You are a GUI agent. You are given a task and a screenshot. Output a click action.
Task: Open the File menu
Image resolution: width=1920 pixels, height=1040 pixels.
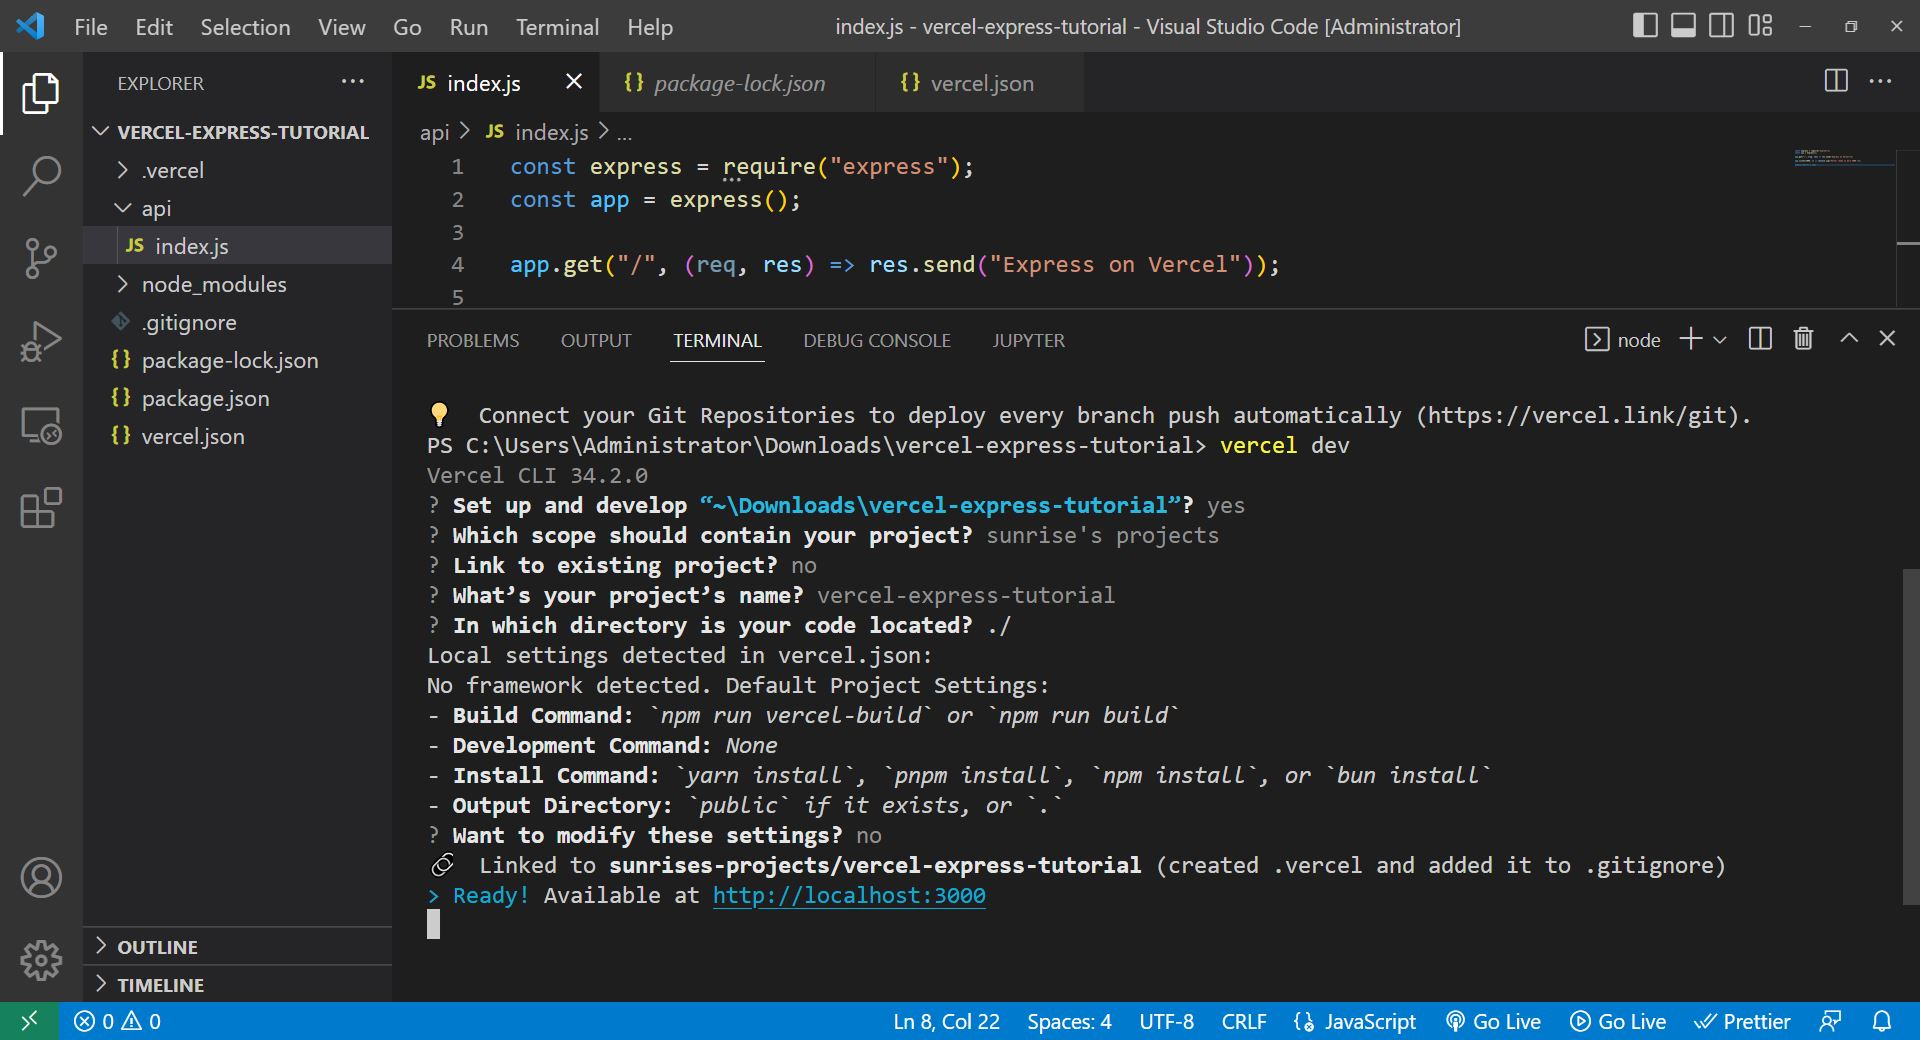(91, 27)
